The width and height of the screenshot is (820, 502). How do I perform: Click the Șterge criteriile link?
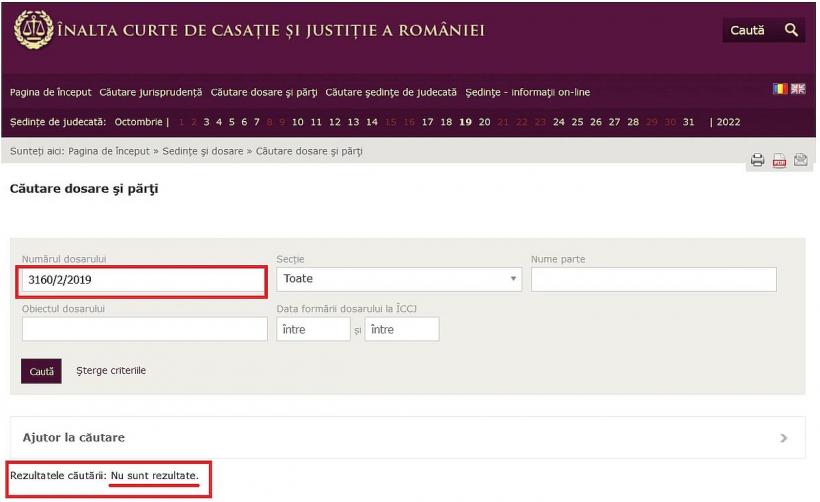(111, 371)
